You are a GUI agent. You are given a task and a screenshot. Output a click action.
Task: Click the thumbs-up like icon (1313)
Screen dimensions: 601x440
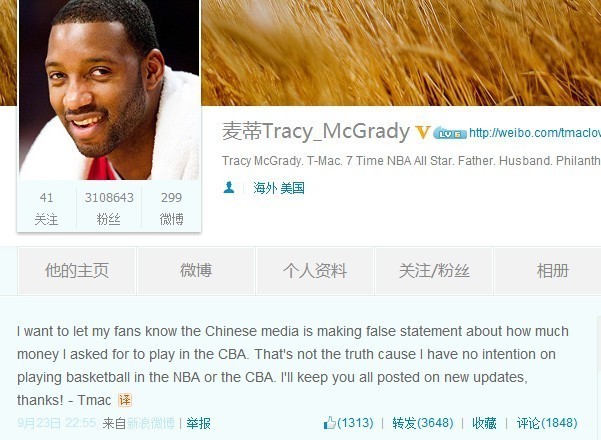[x=329, y=423]
